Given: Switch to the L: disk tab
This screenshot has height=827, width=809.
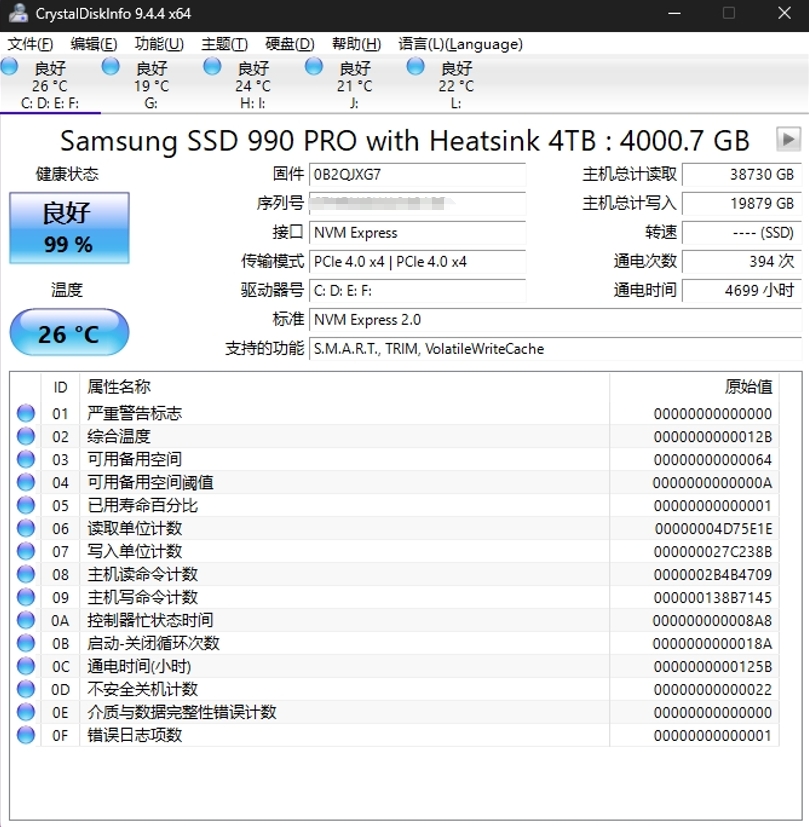Looking at the screenshot, I should (x=456, y=84).
